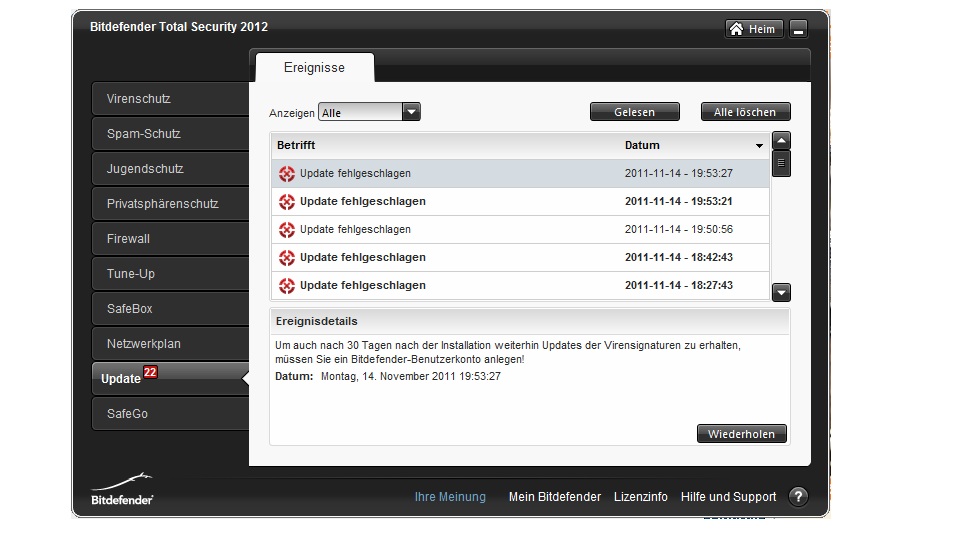The height and width of the screenshot is (540, 960).
Task: Click the error icon of the 19:53:27 event
Action: (x=287, y=174)
